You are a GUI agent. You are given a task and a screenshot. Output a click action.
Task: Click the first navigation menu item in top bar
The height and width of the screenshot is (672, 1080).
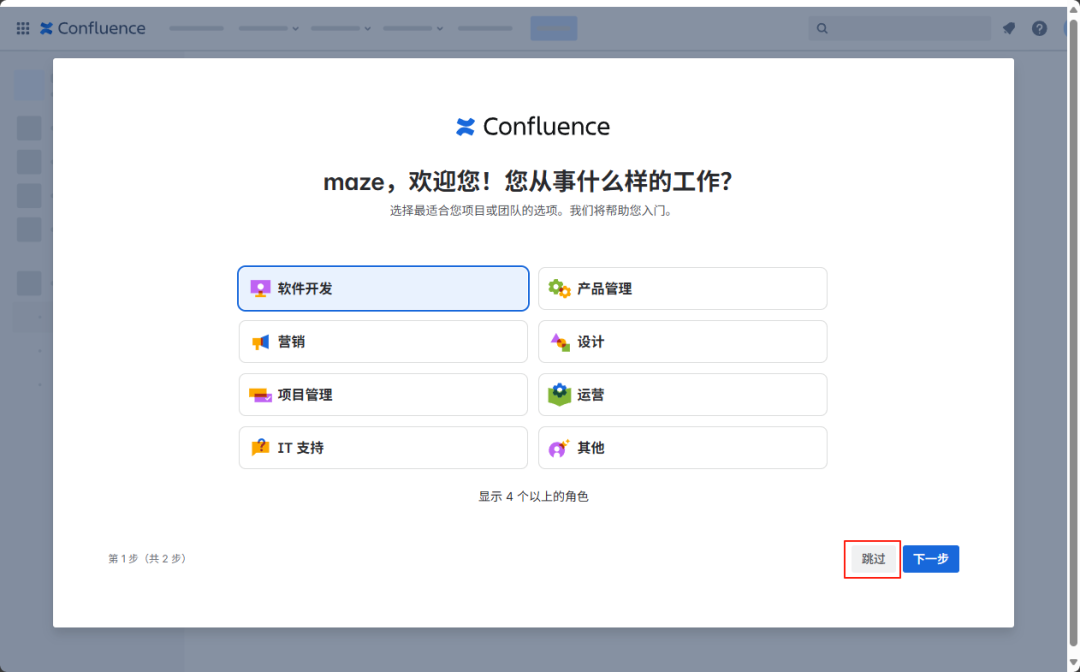click(x=196, y=28)
